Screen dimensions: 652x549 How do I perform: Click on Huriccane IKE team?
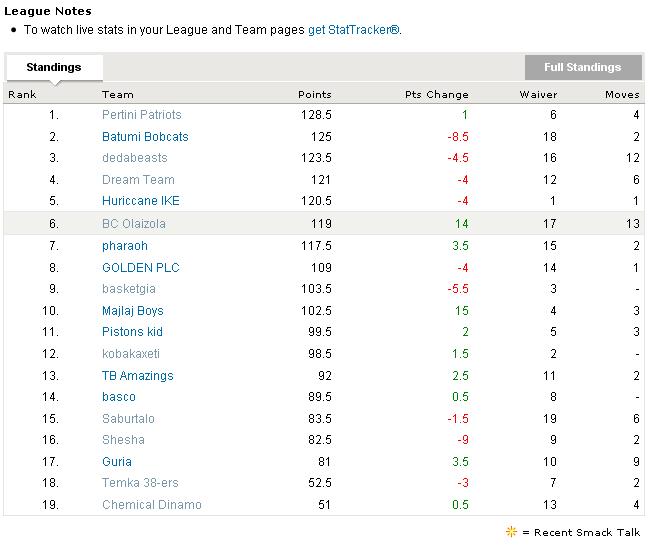[x=140, y=201]
